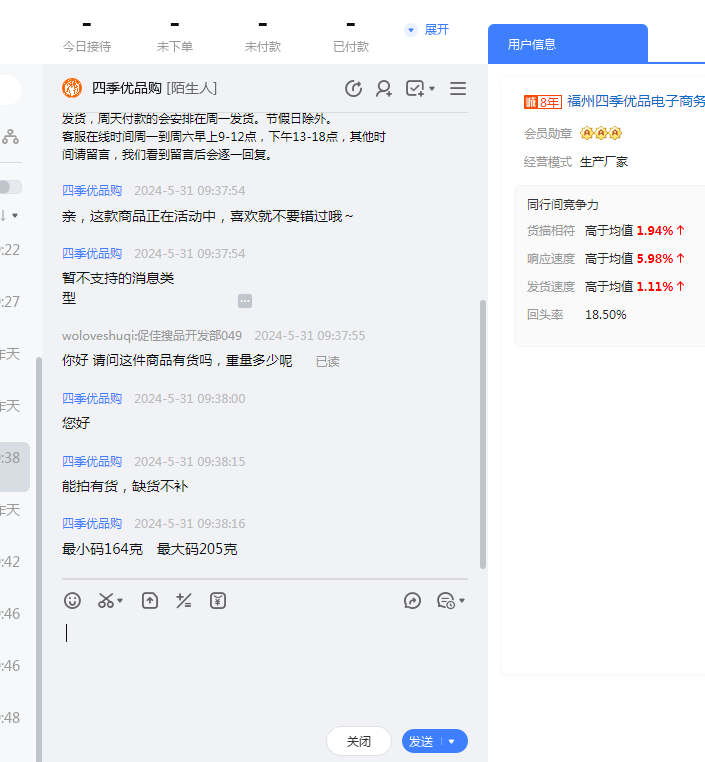
Task: Click the add contact icon in chat header
Action: [384, 89]
